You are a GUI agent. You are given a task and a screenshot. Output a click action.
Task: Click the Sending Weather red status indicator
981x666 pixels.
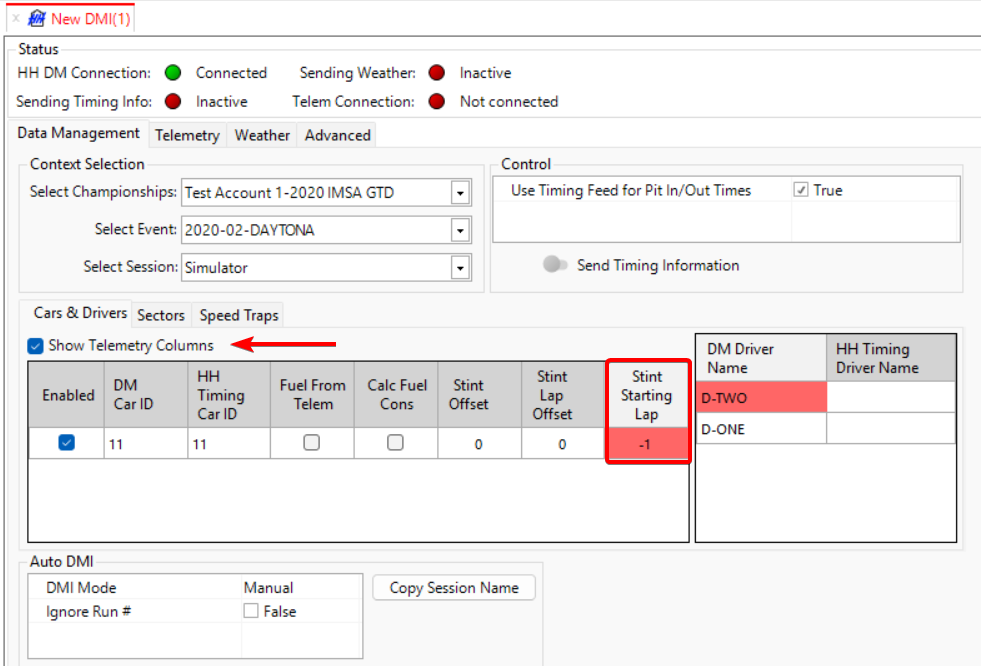[x=436, y=73]
